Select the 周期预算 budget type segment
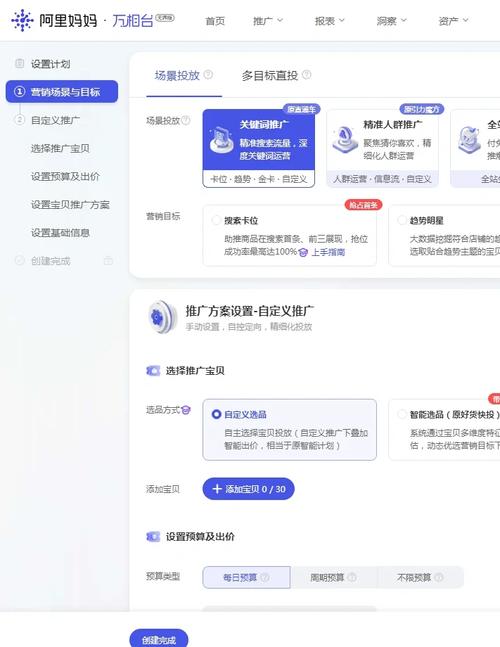The width and height of the screenshot is (500, 647). click(x=333, y=577)
